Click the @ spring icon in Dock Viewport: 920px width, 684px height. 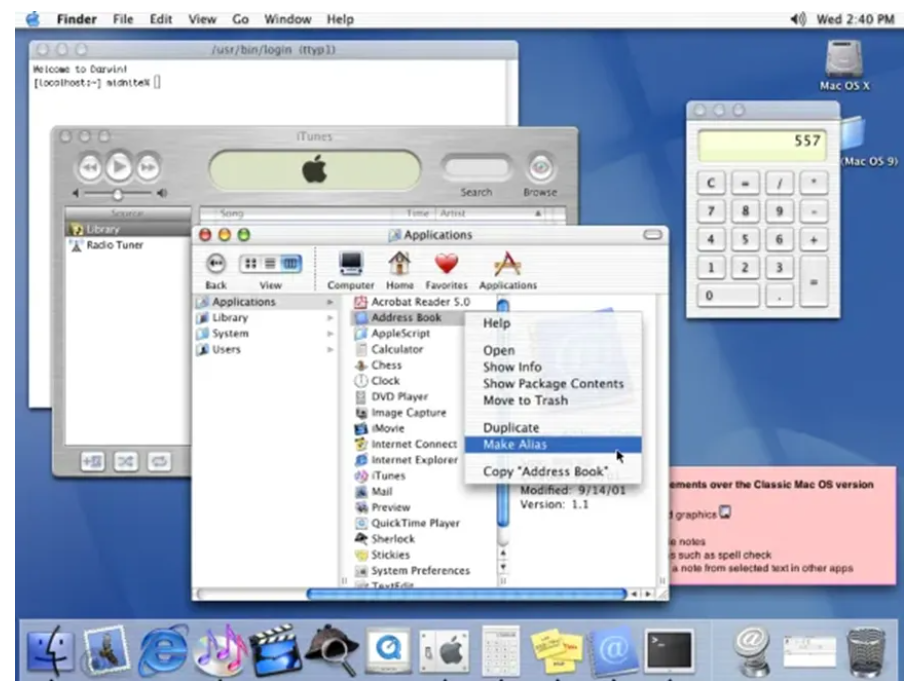pos(753,650)
